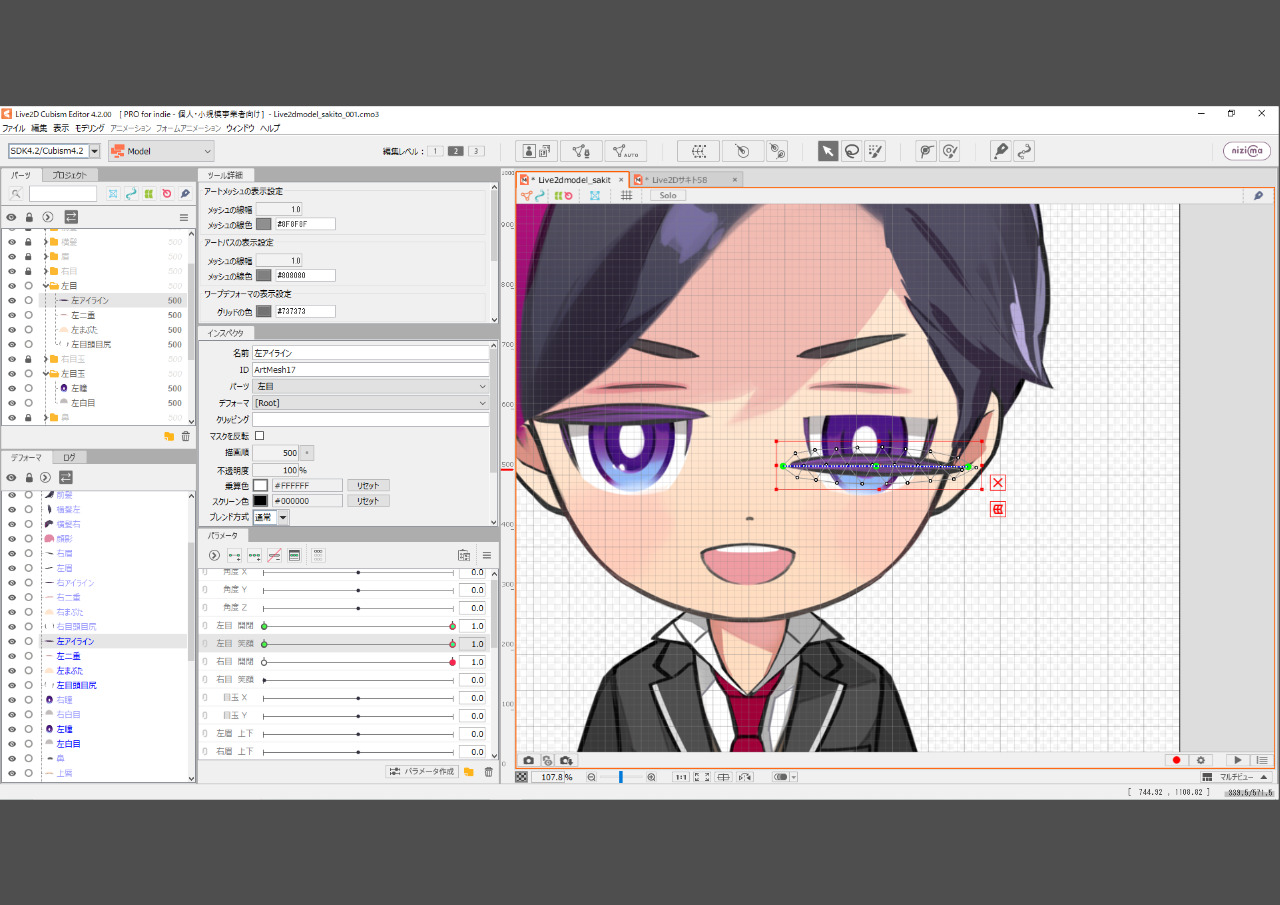Select the arrow selection tool
The image size is (1280, 905).
point(828,151)
